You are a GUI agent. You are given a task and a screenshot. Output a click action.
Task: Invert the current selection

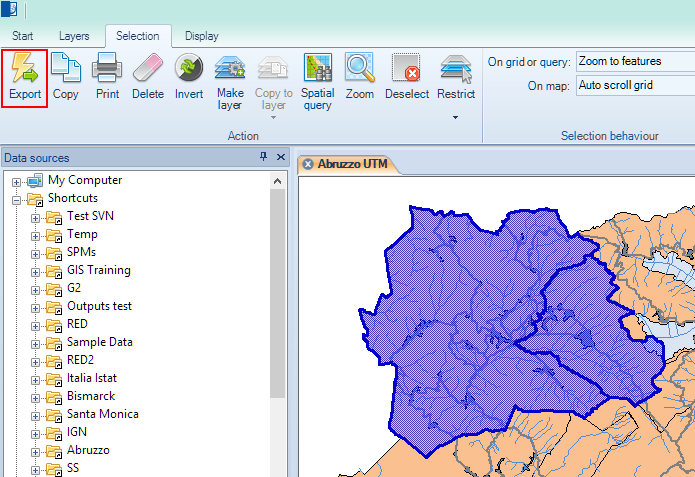[189, 77]
